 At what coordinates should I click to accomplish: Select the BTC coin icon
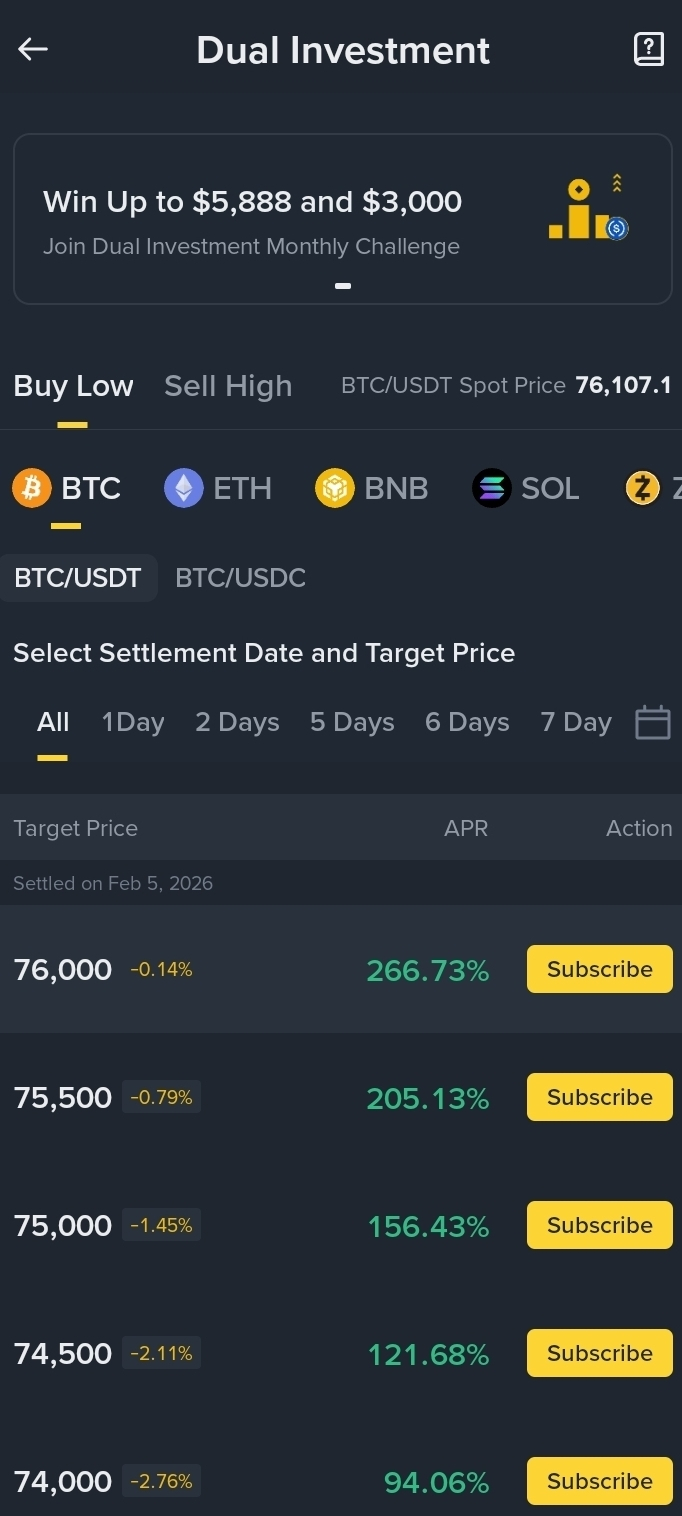pos(32,488)
